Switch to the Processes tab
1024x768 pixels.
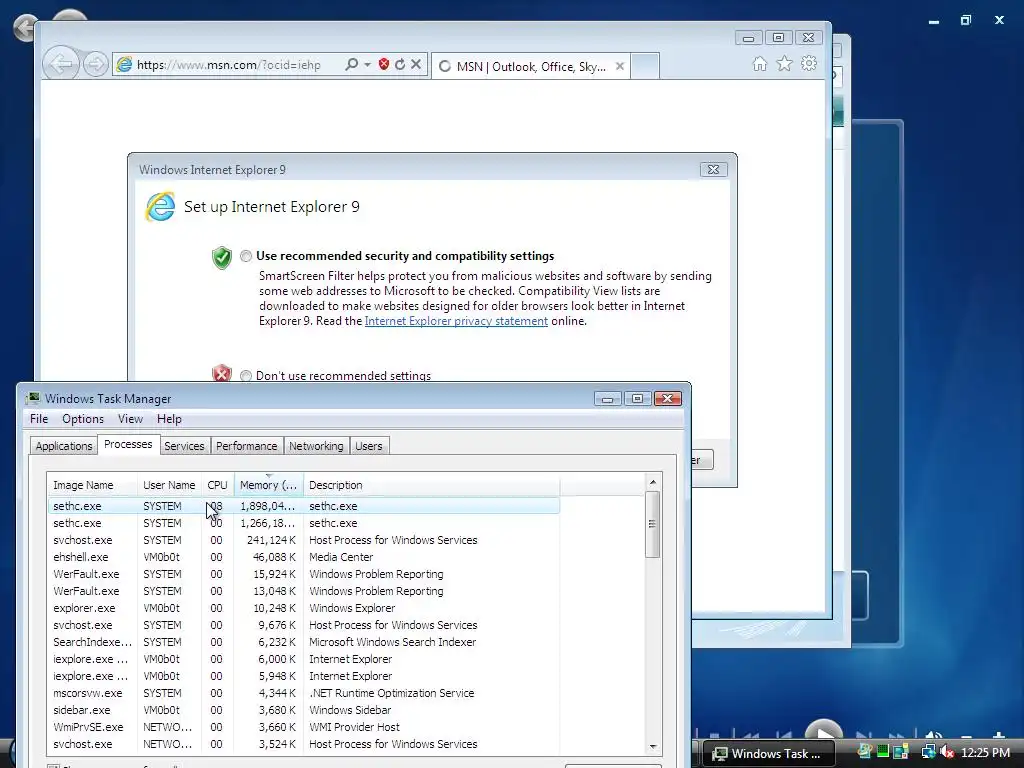[128, 444]
